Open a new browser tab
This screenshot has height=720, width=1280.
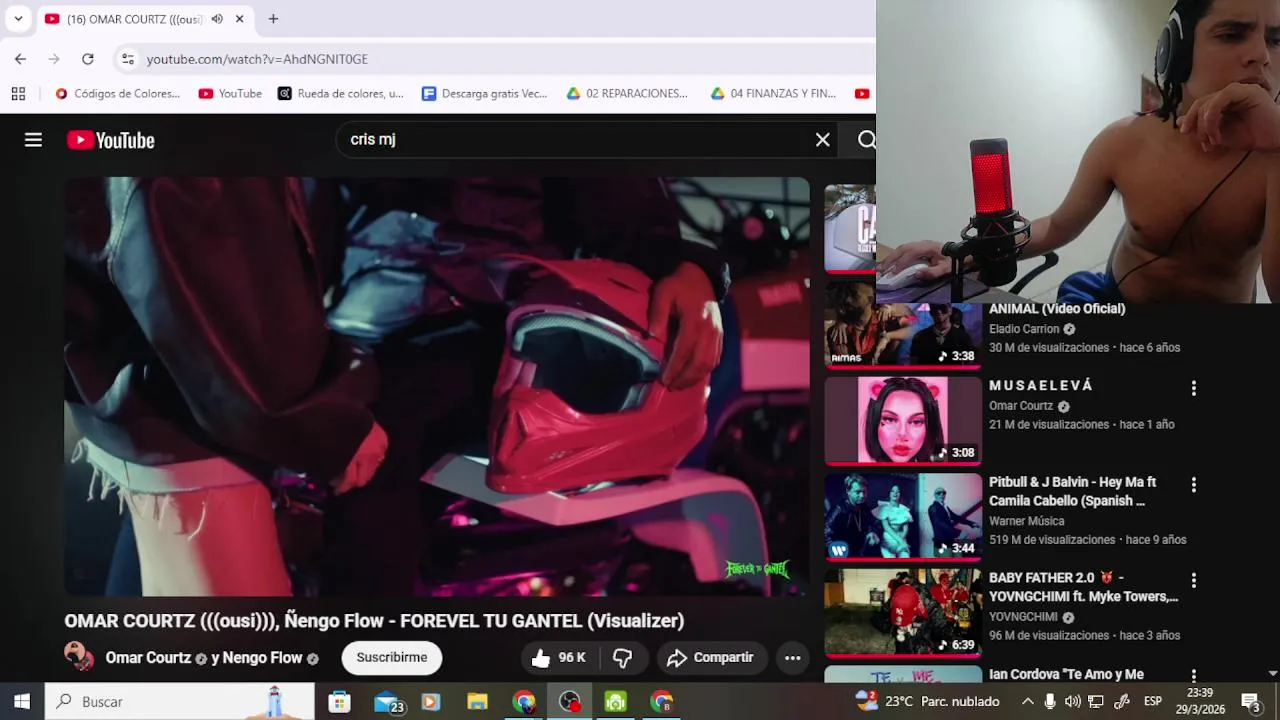[x=273, y=19]
